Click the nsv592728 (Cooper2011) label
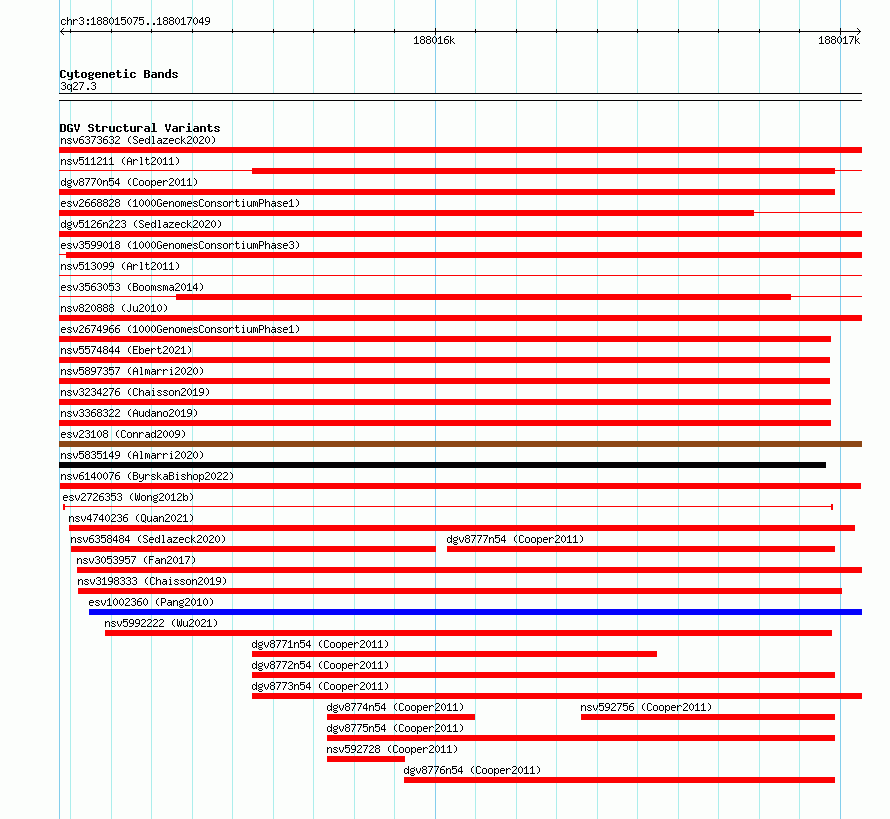 coord(392,749)
